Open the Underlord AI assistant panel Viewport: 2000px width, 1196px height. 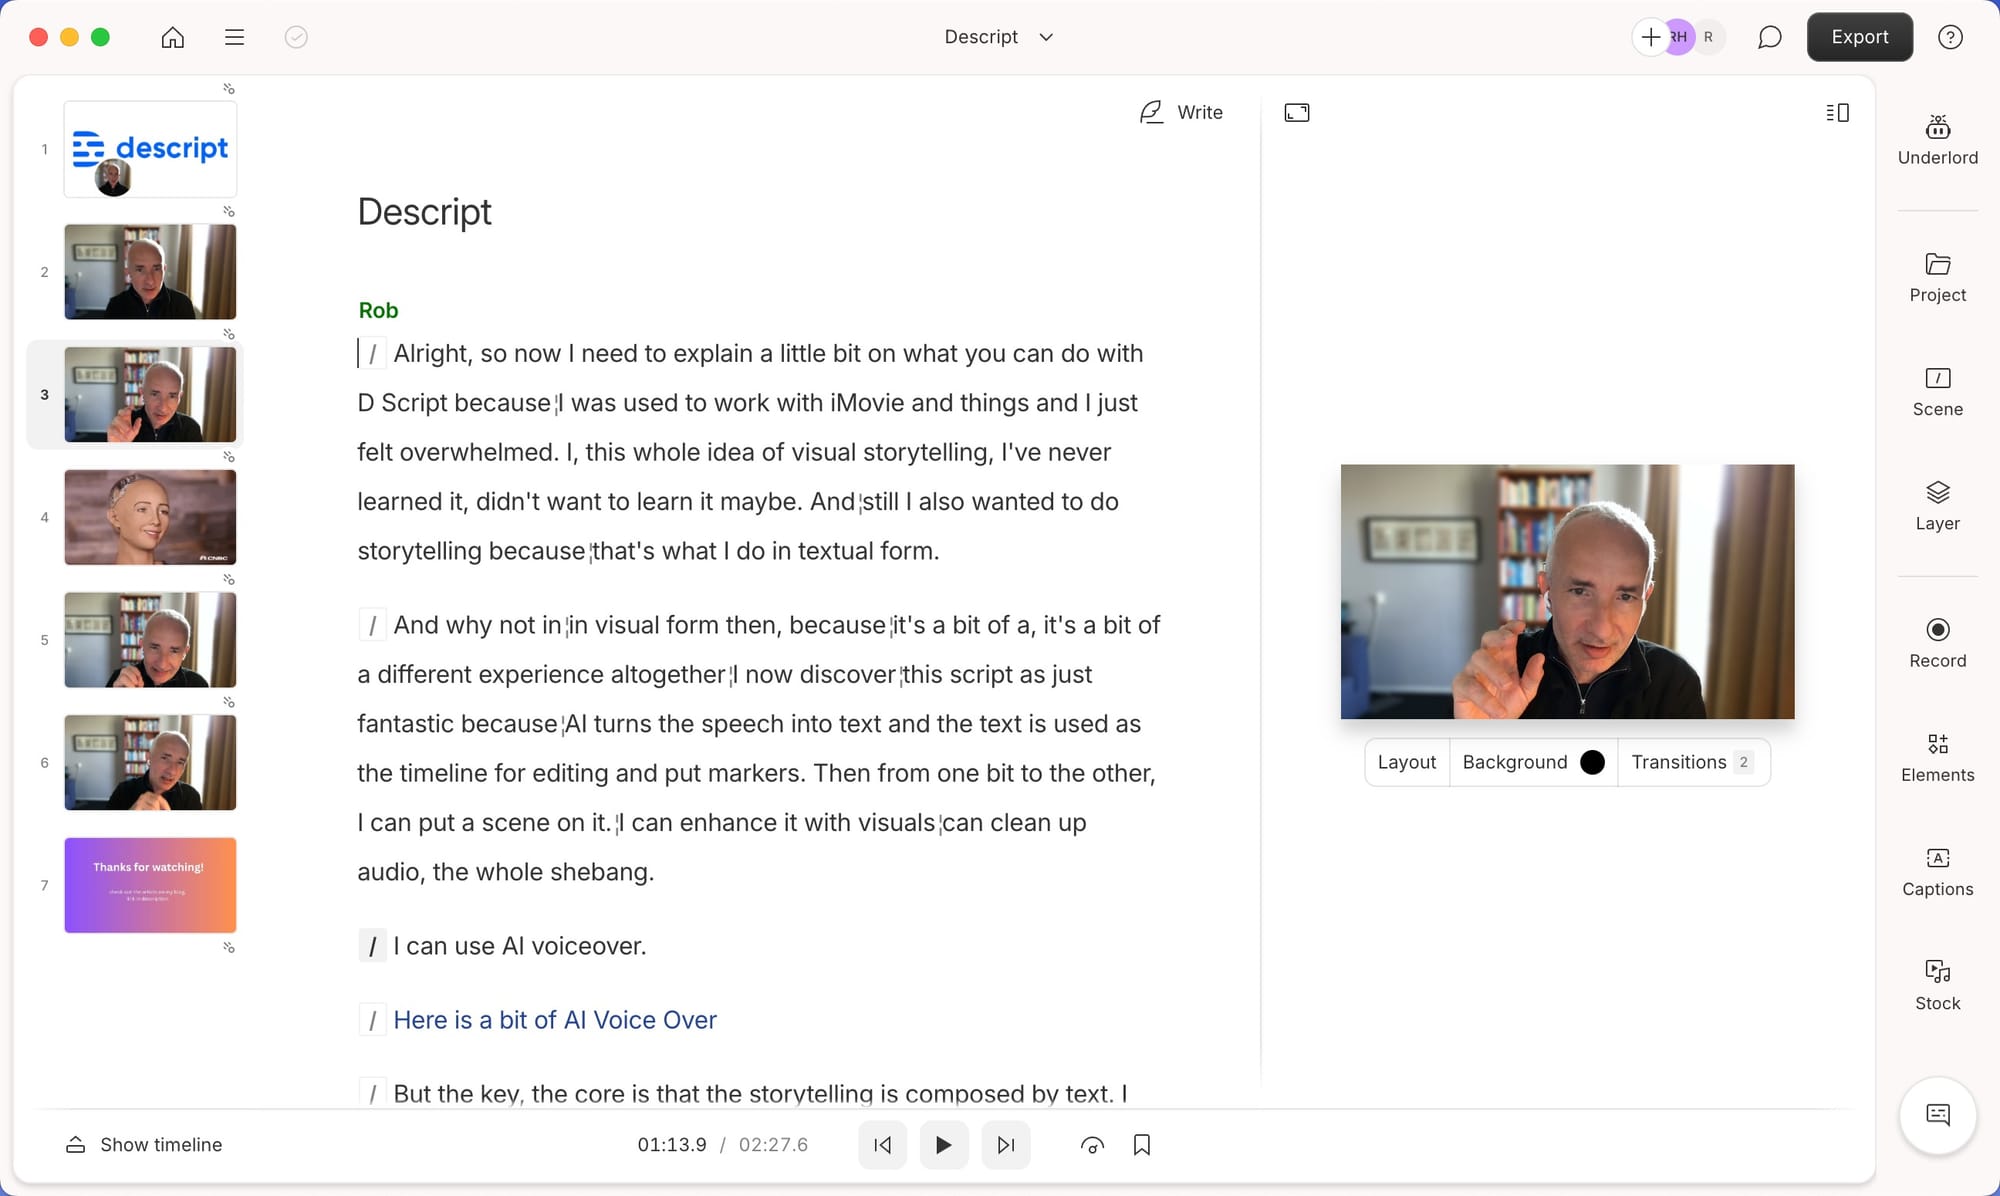(1937, 140)
